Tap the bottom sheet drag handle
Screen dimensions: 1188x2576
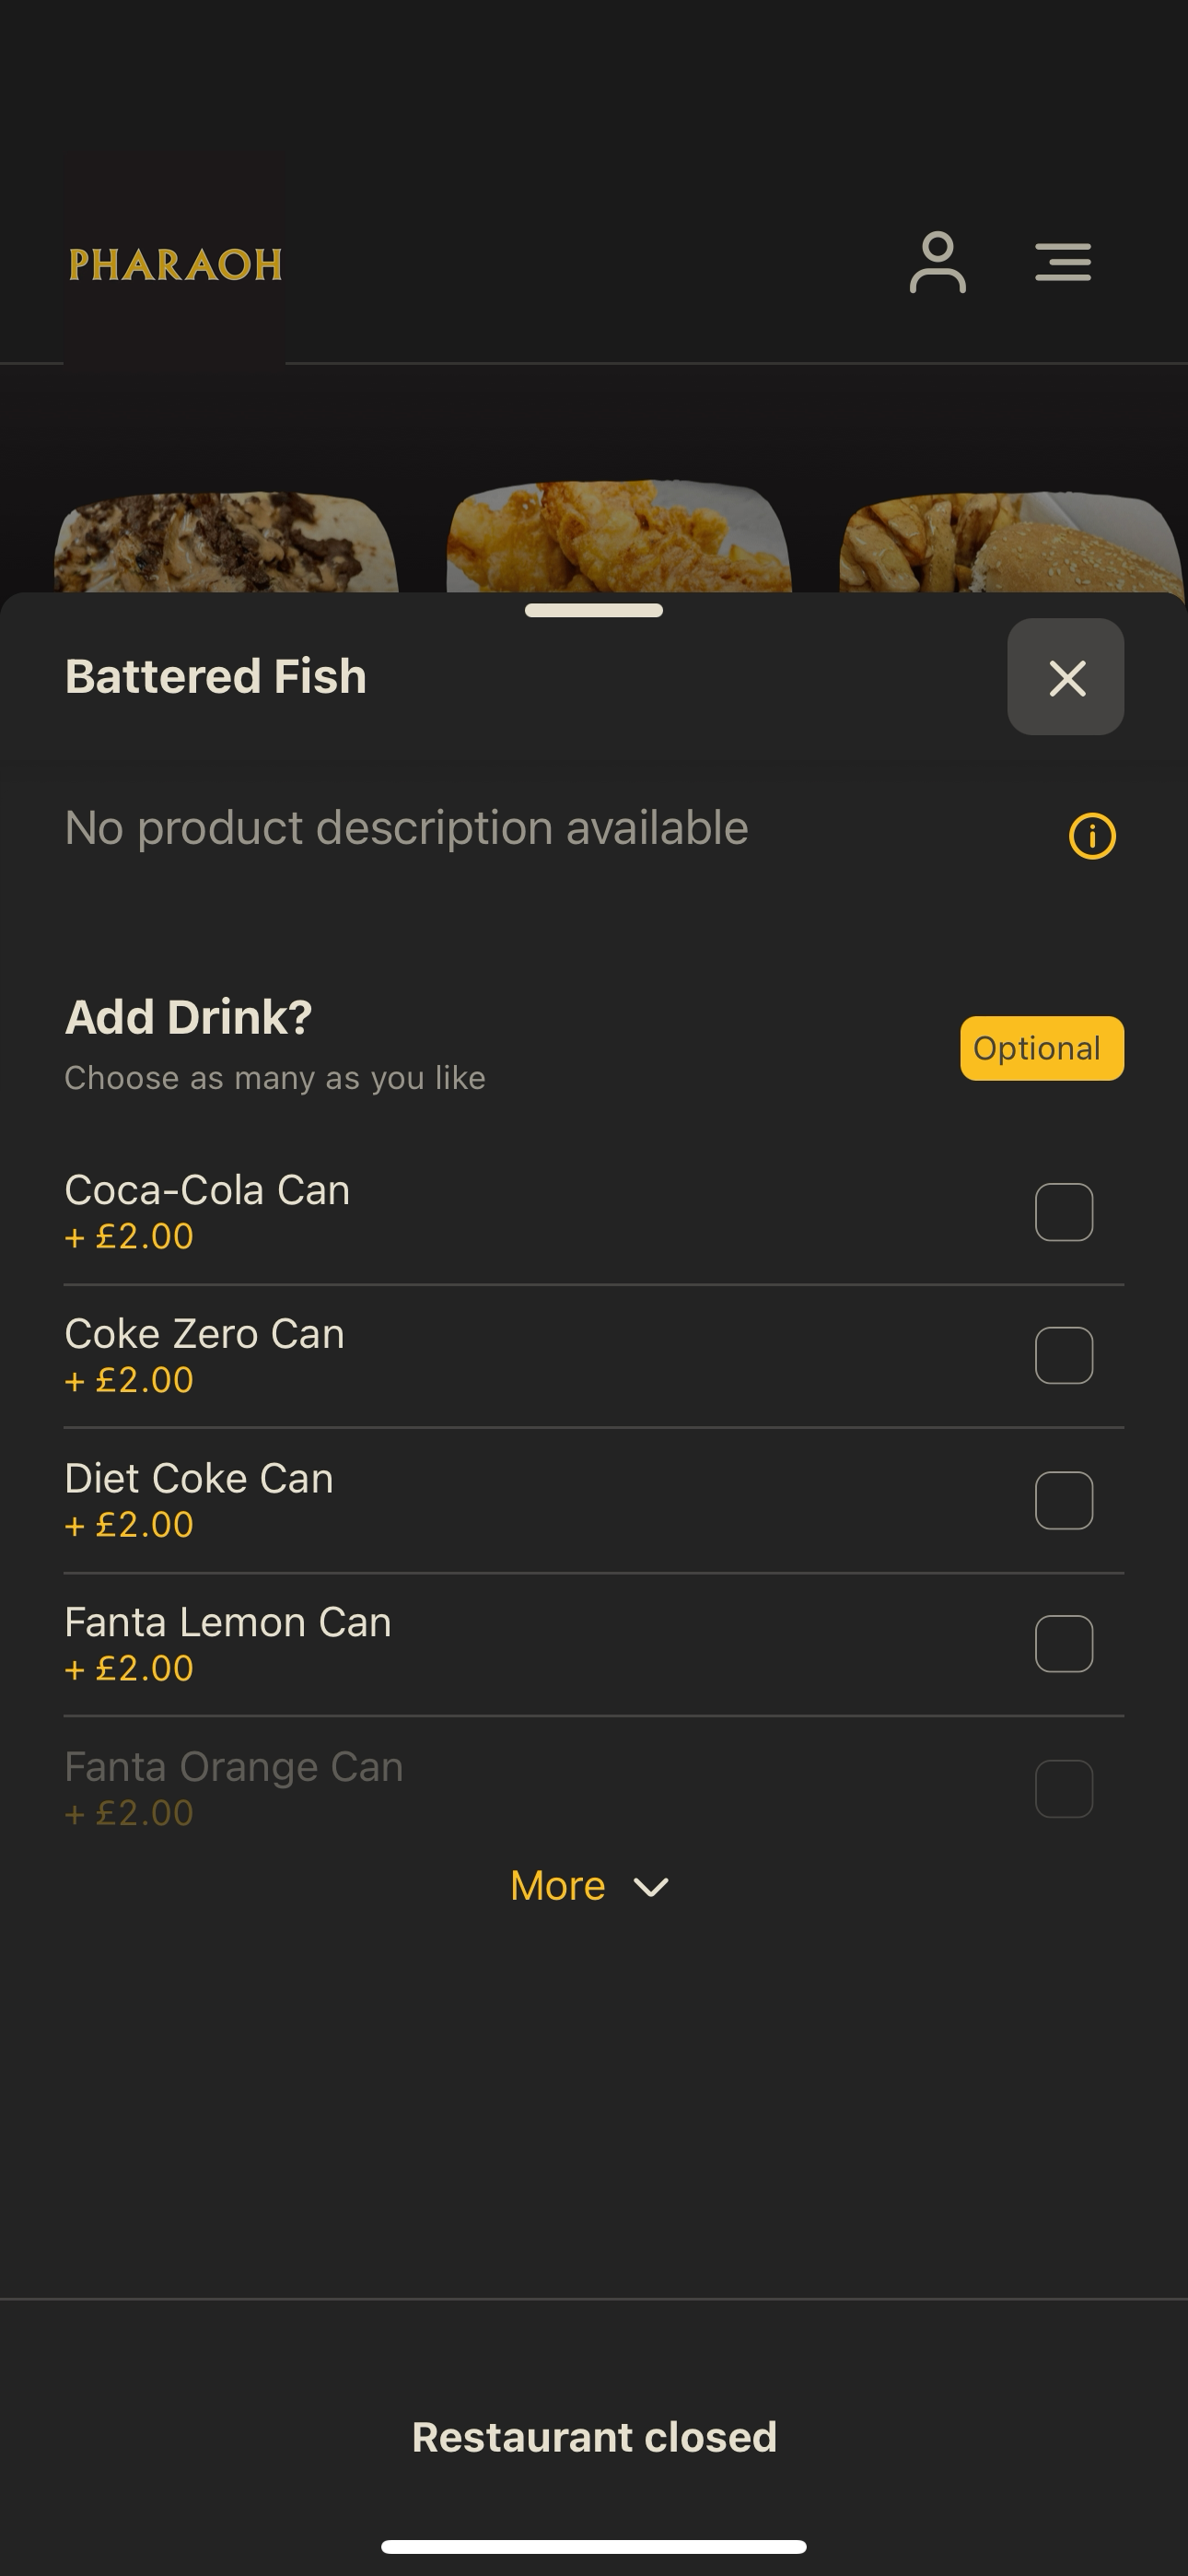[594, 610]
